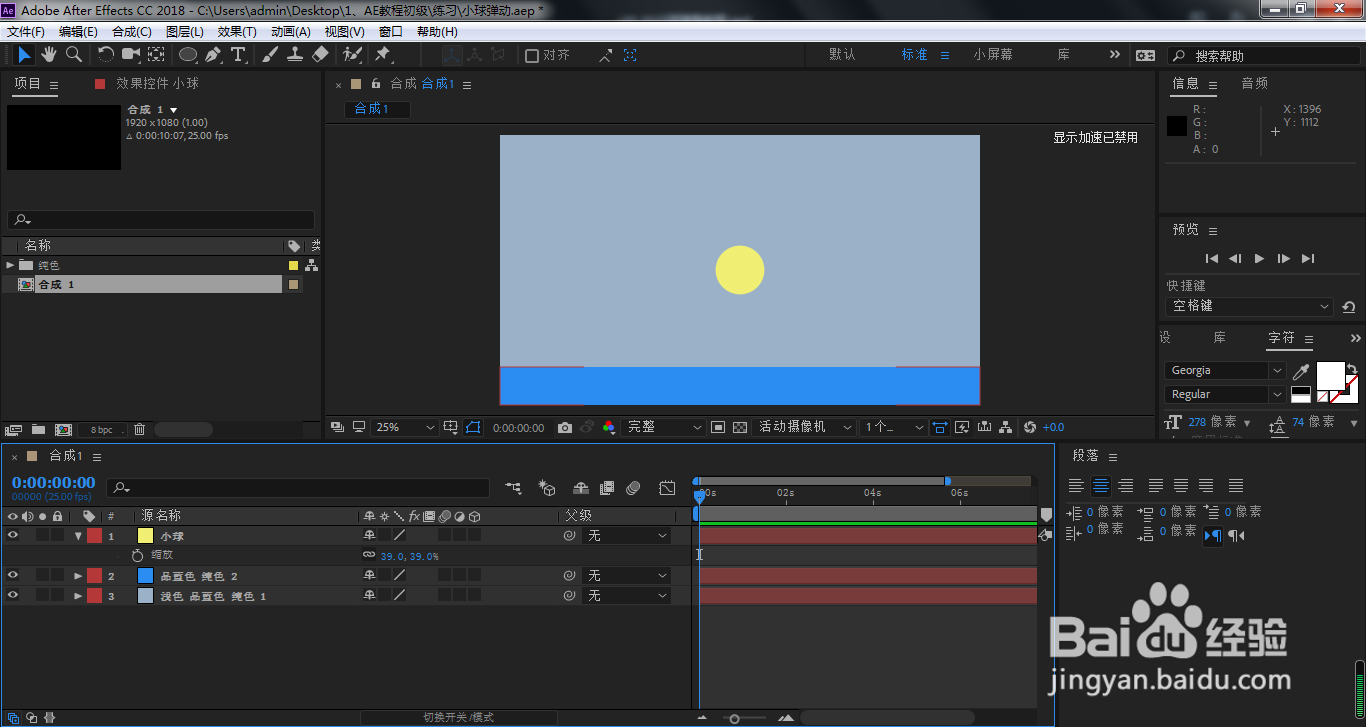
Task: Open the 文件(F) menu
Action: pos(26,32)
